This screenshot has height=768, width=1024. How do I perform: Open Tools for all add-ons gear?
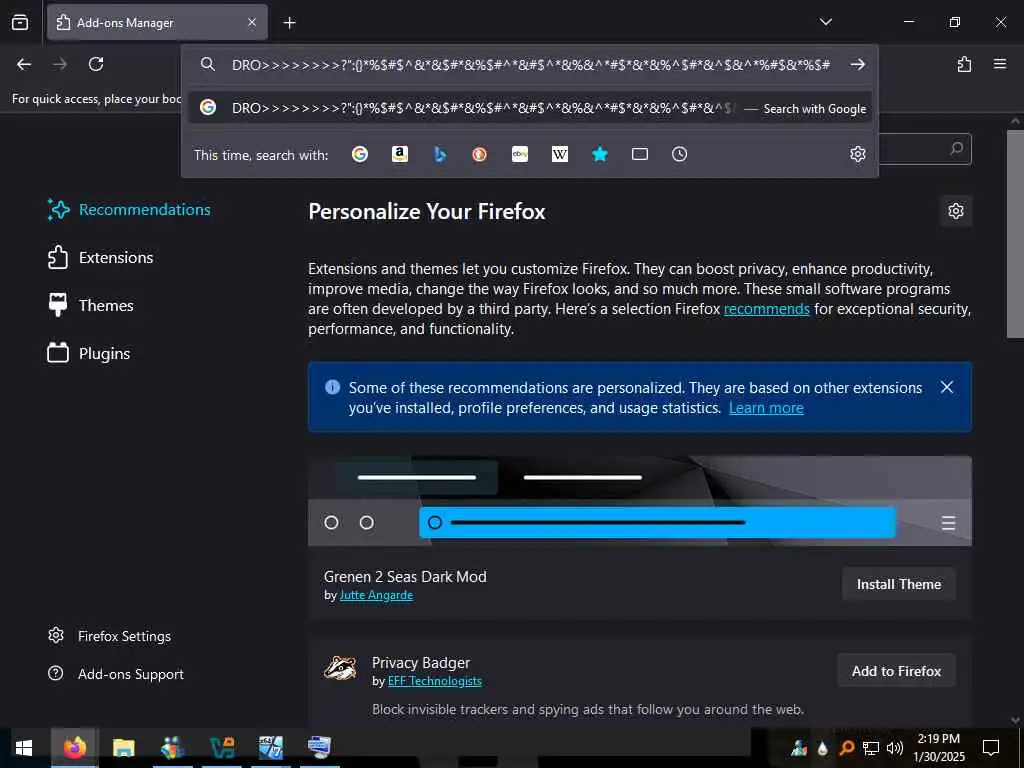pyautogui.click(x=955, y=211)
